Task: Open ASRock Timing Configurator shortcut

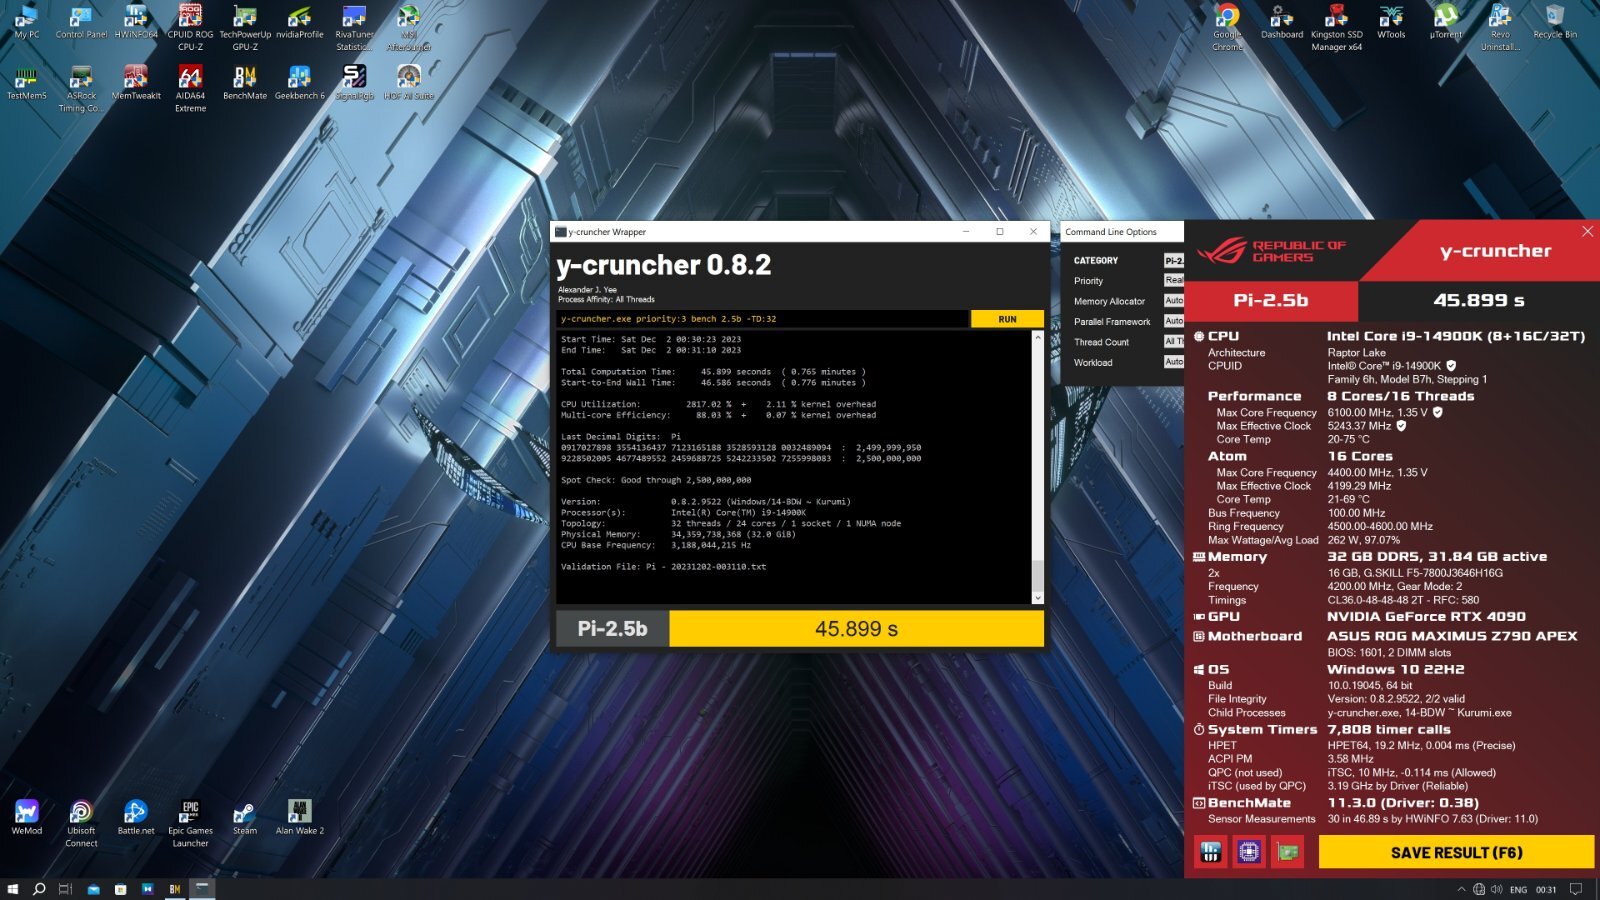Action: tap(81, 89)
